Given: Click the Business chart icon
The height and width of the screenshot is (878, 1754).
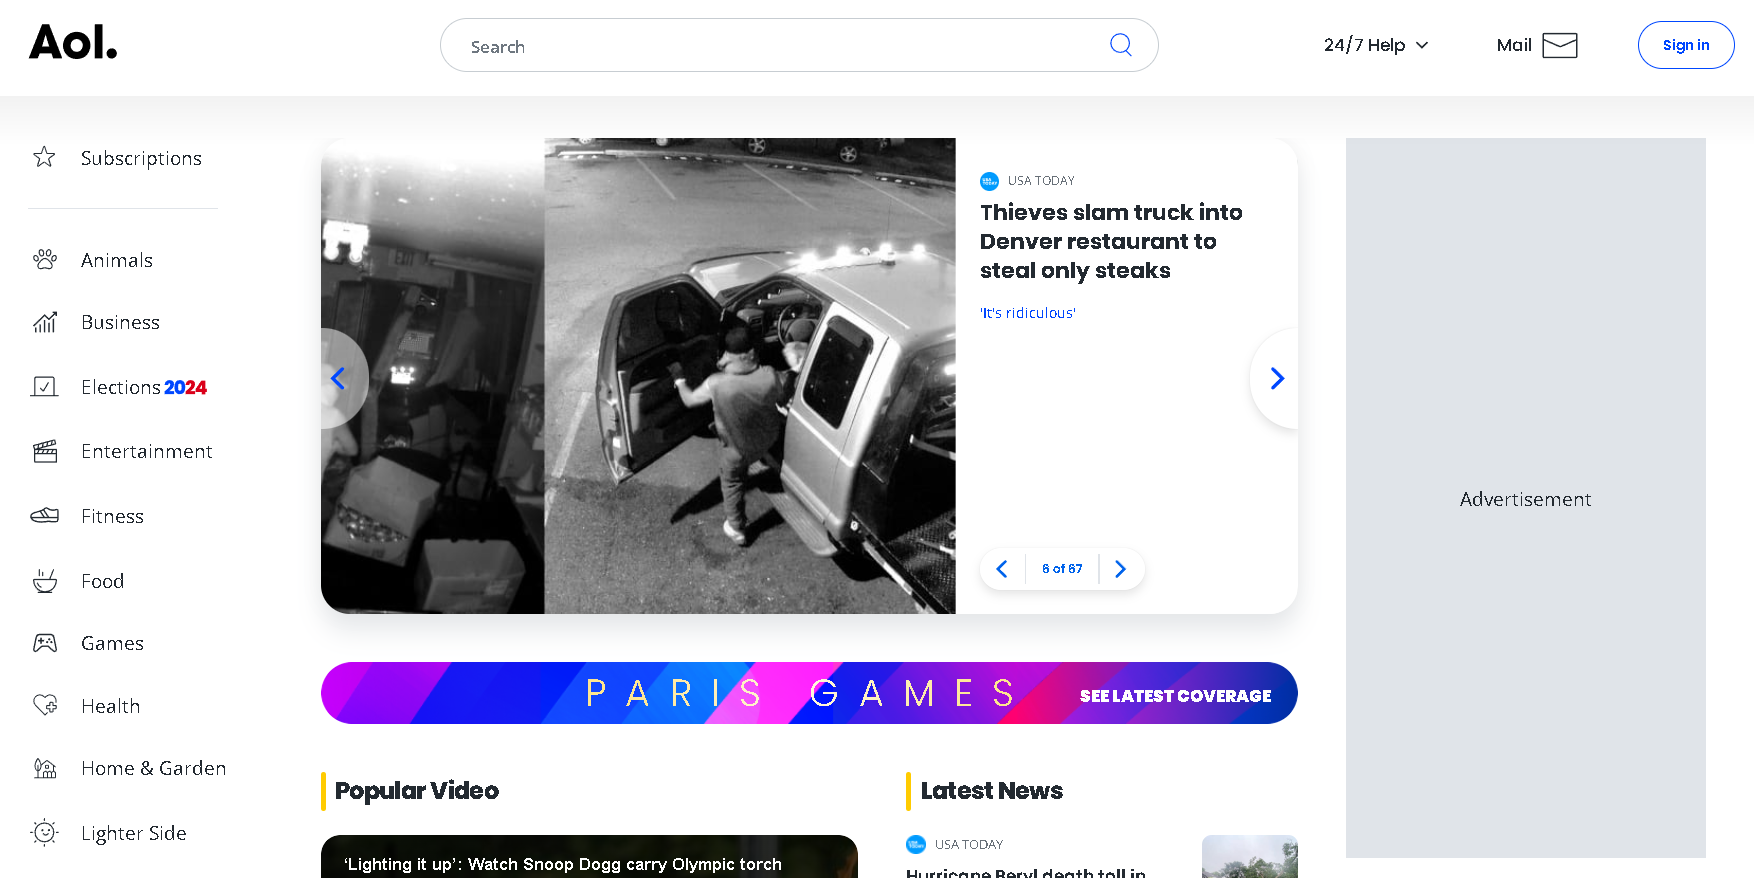Looking at the screenshot, I should 45,322.
